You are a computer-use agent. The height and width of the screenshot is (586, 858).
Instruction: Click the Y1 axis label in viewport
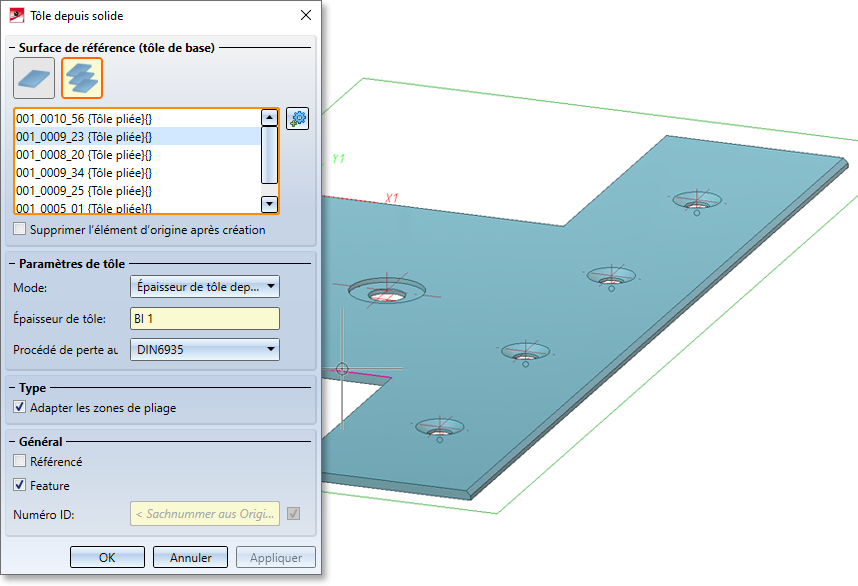point(339,159)
